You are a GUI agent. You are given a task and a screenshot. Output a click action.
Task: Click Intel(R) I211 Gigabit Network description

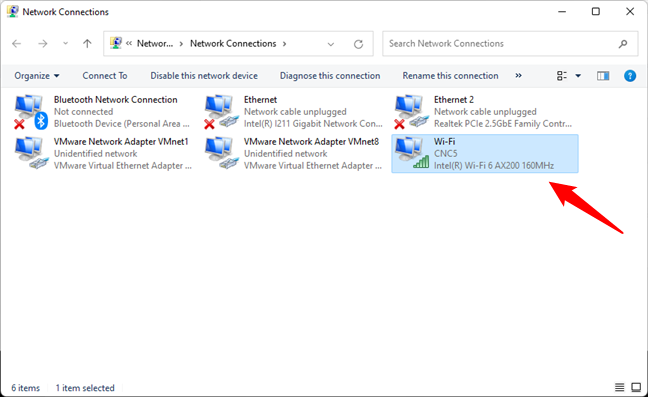pos(313,124)
